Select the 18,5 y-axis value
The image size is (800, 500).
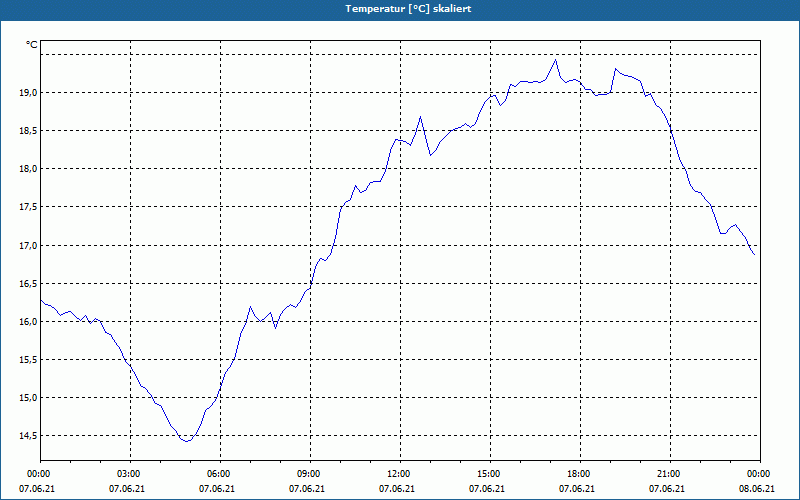pos(29,131)
